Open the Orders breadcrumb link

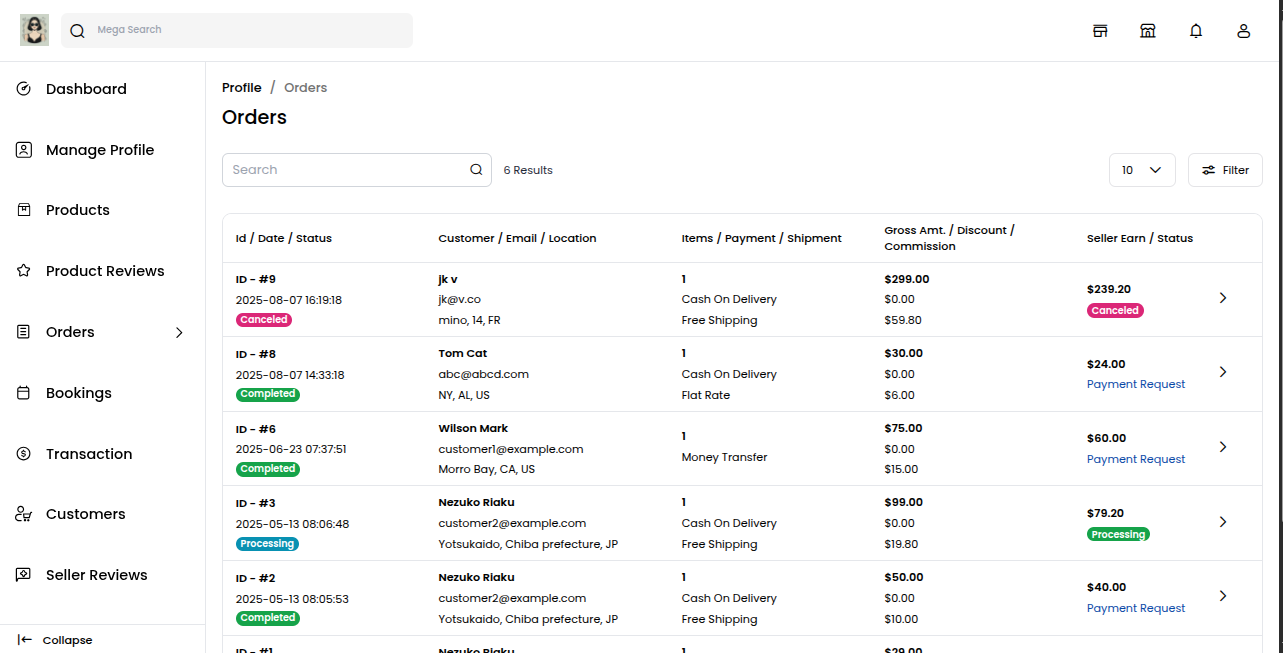tap(305, 87)
